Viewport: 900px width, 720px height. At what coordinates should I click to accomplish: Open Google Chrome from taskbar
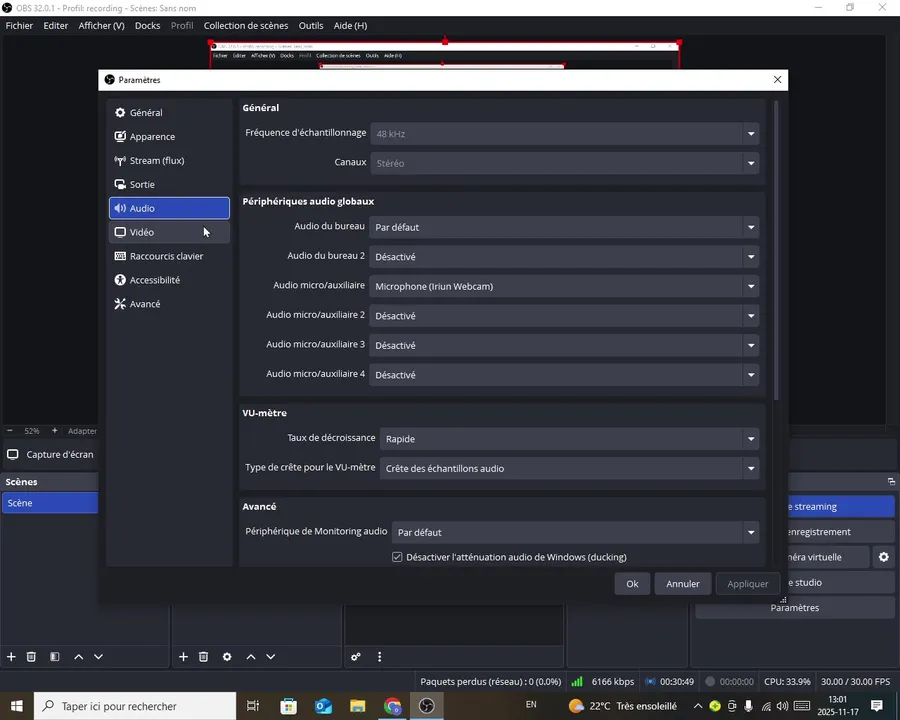click(x=393, y=706)
